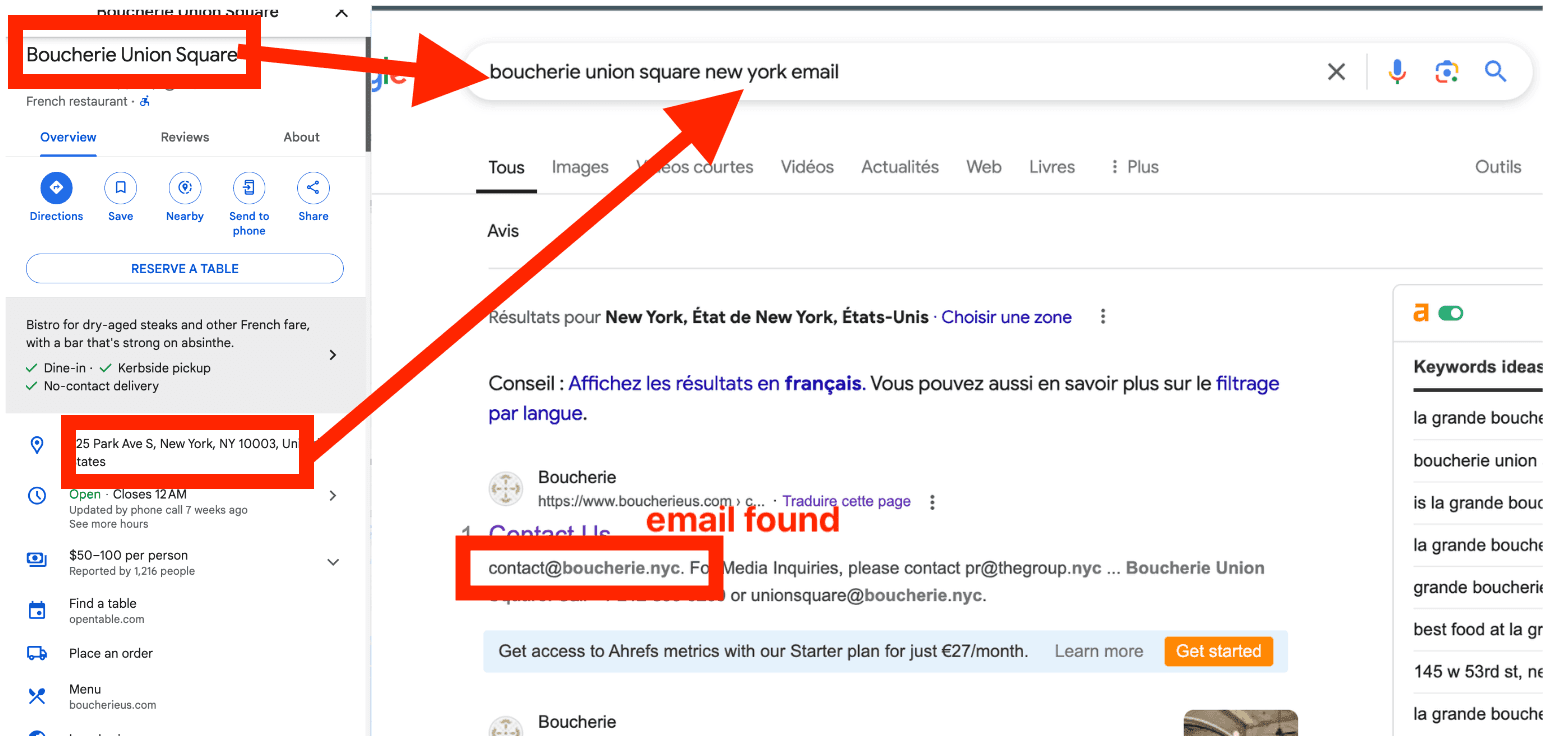This screenshot has height=736, width=1550.
Task: Clear the search box with X
Action: pos(1336,72)
